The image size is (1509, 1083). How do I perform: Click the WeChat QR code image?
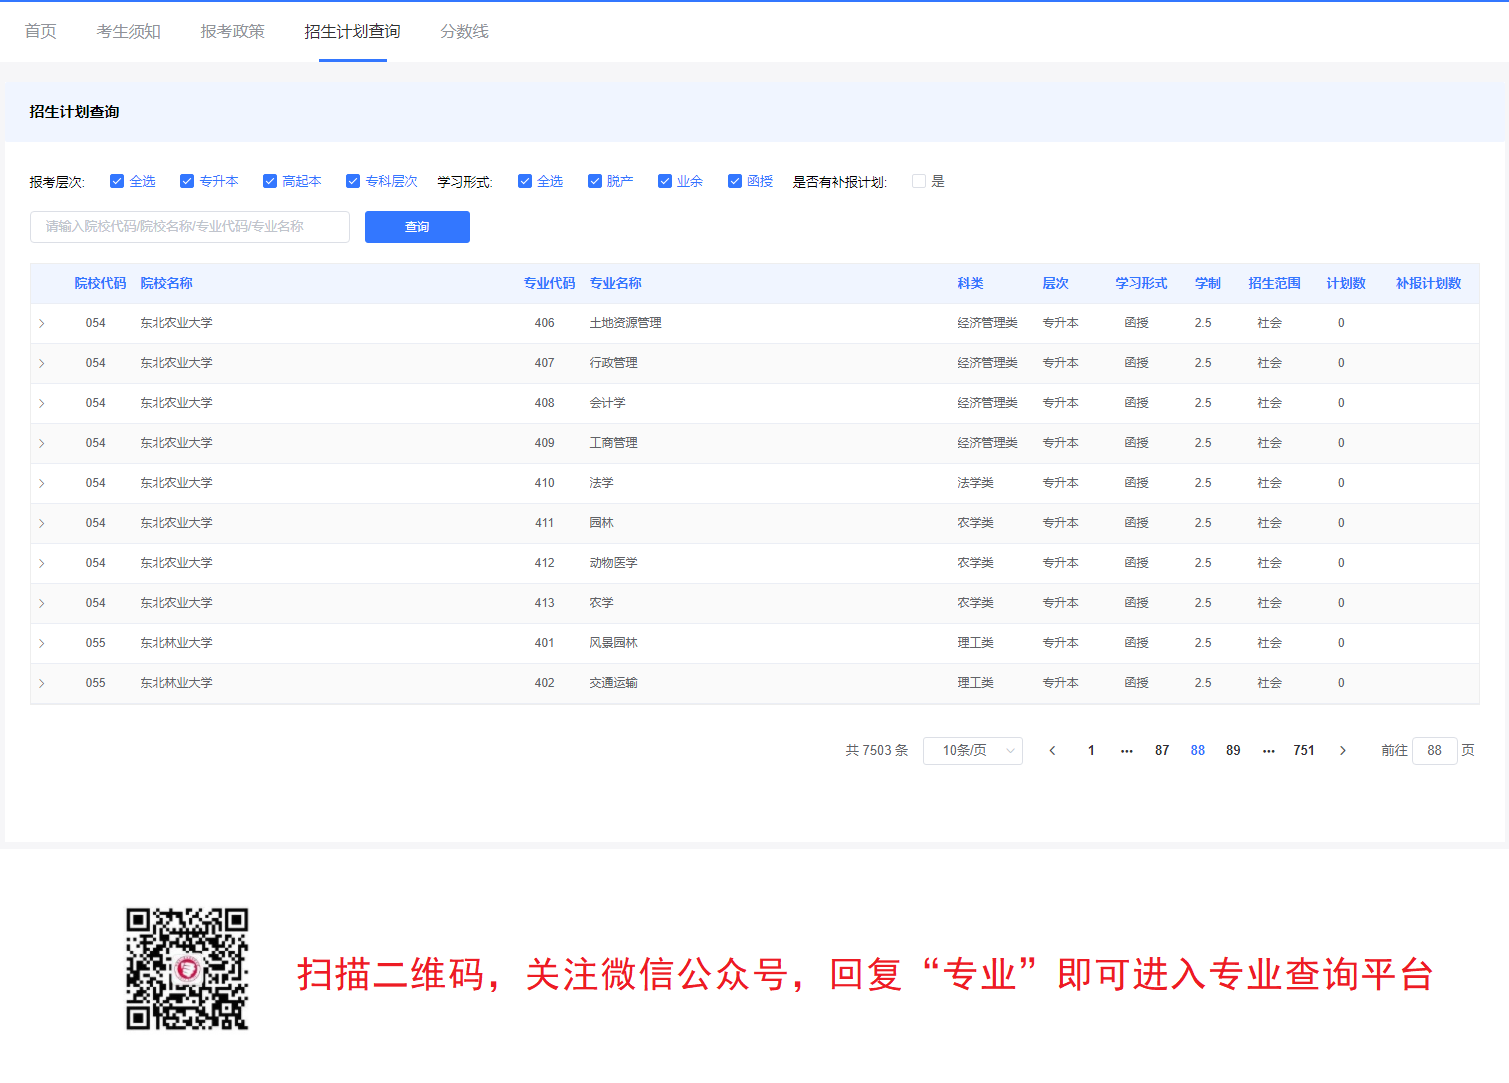click(186, 968)
